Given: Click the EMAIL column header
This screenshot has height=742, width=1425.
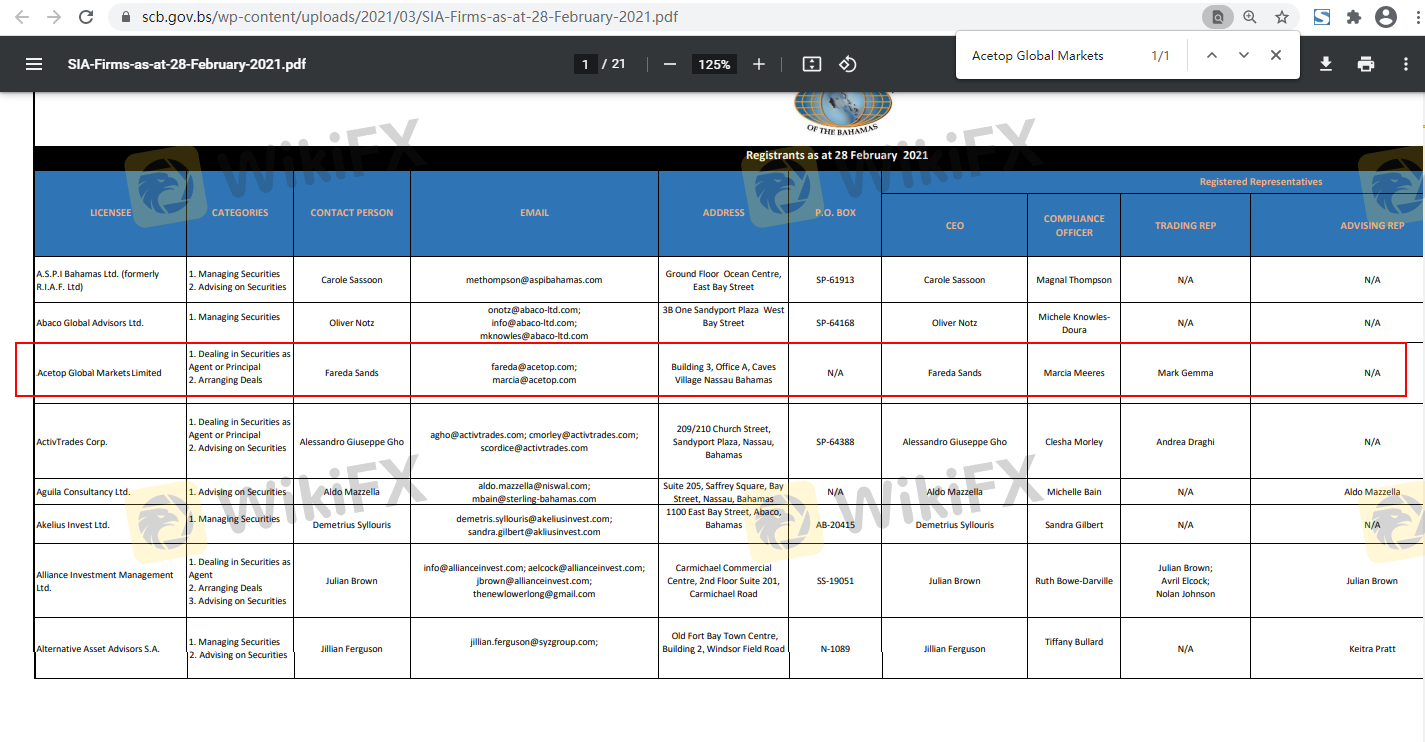Looking at the screenshot, I should pyautogui.click(x=535, y=213).
